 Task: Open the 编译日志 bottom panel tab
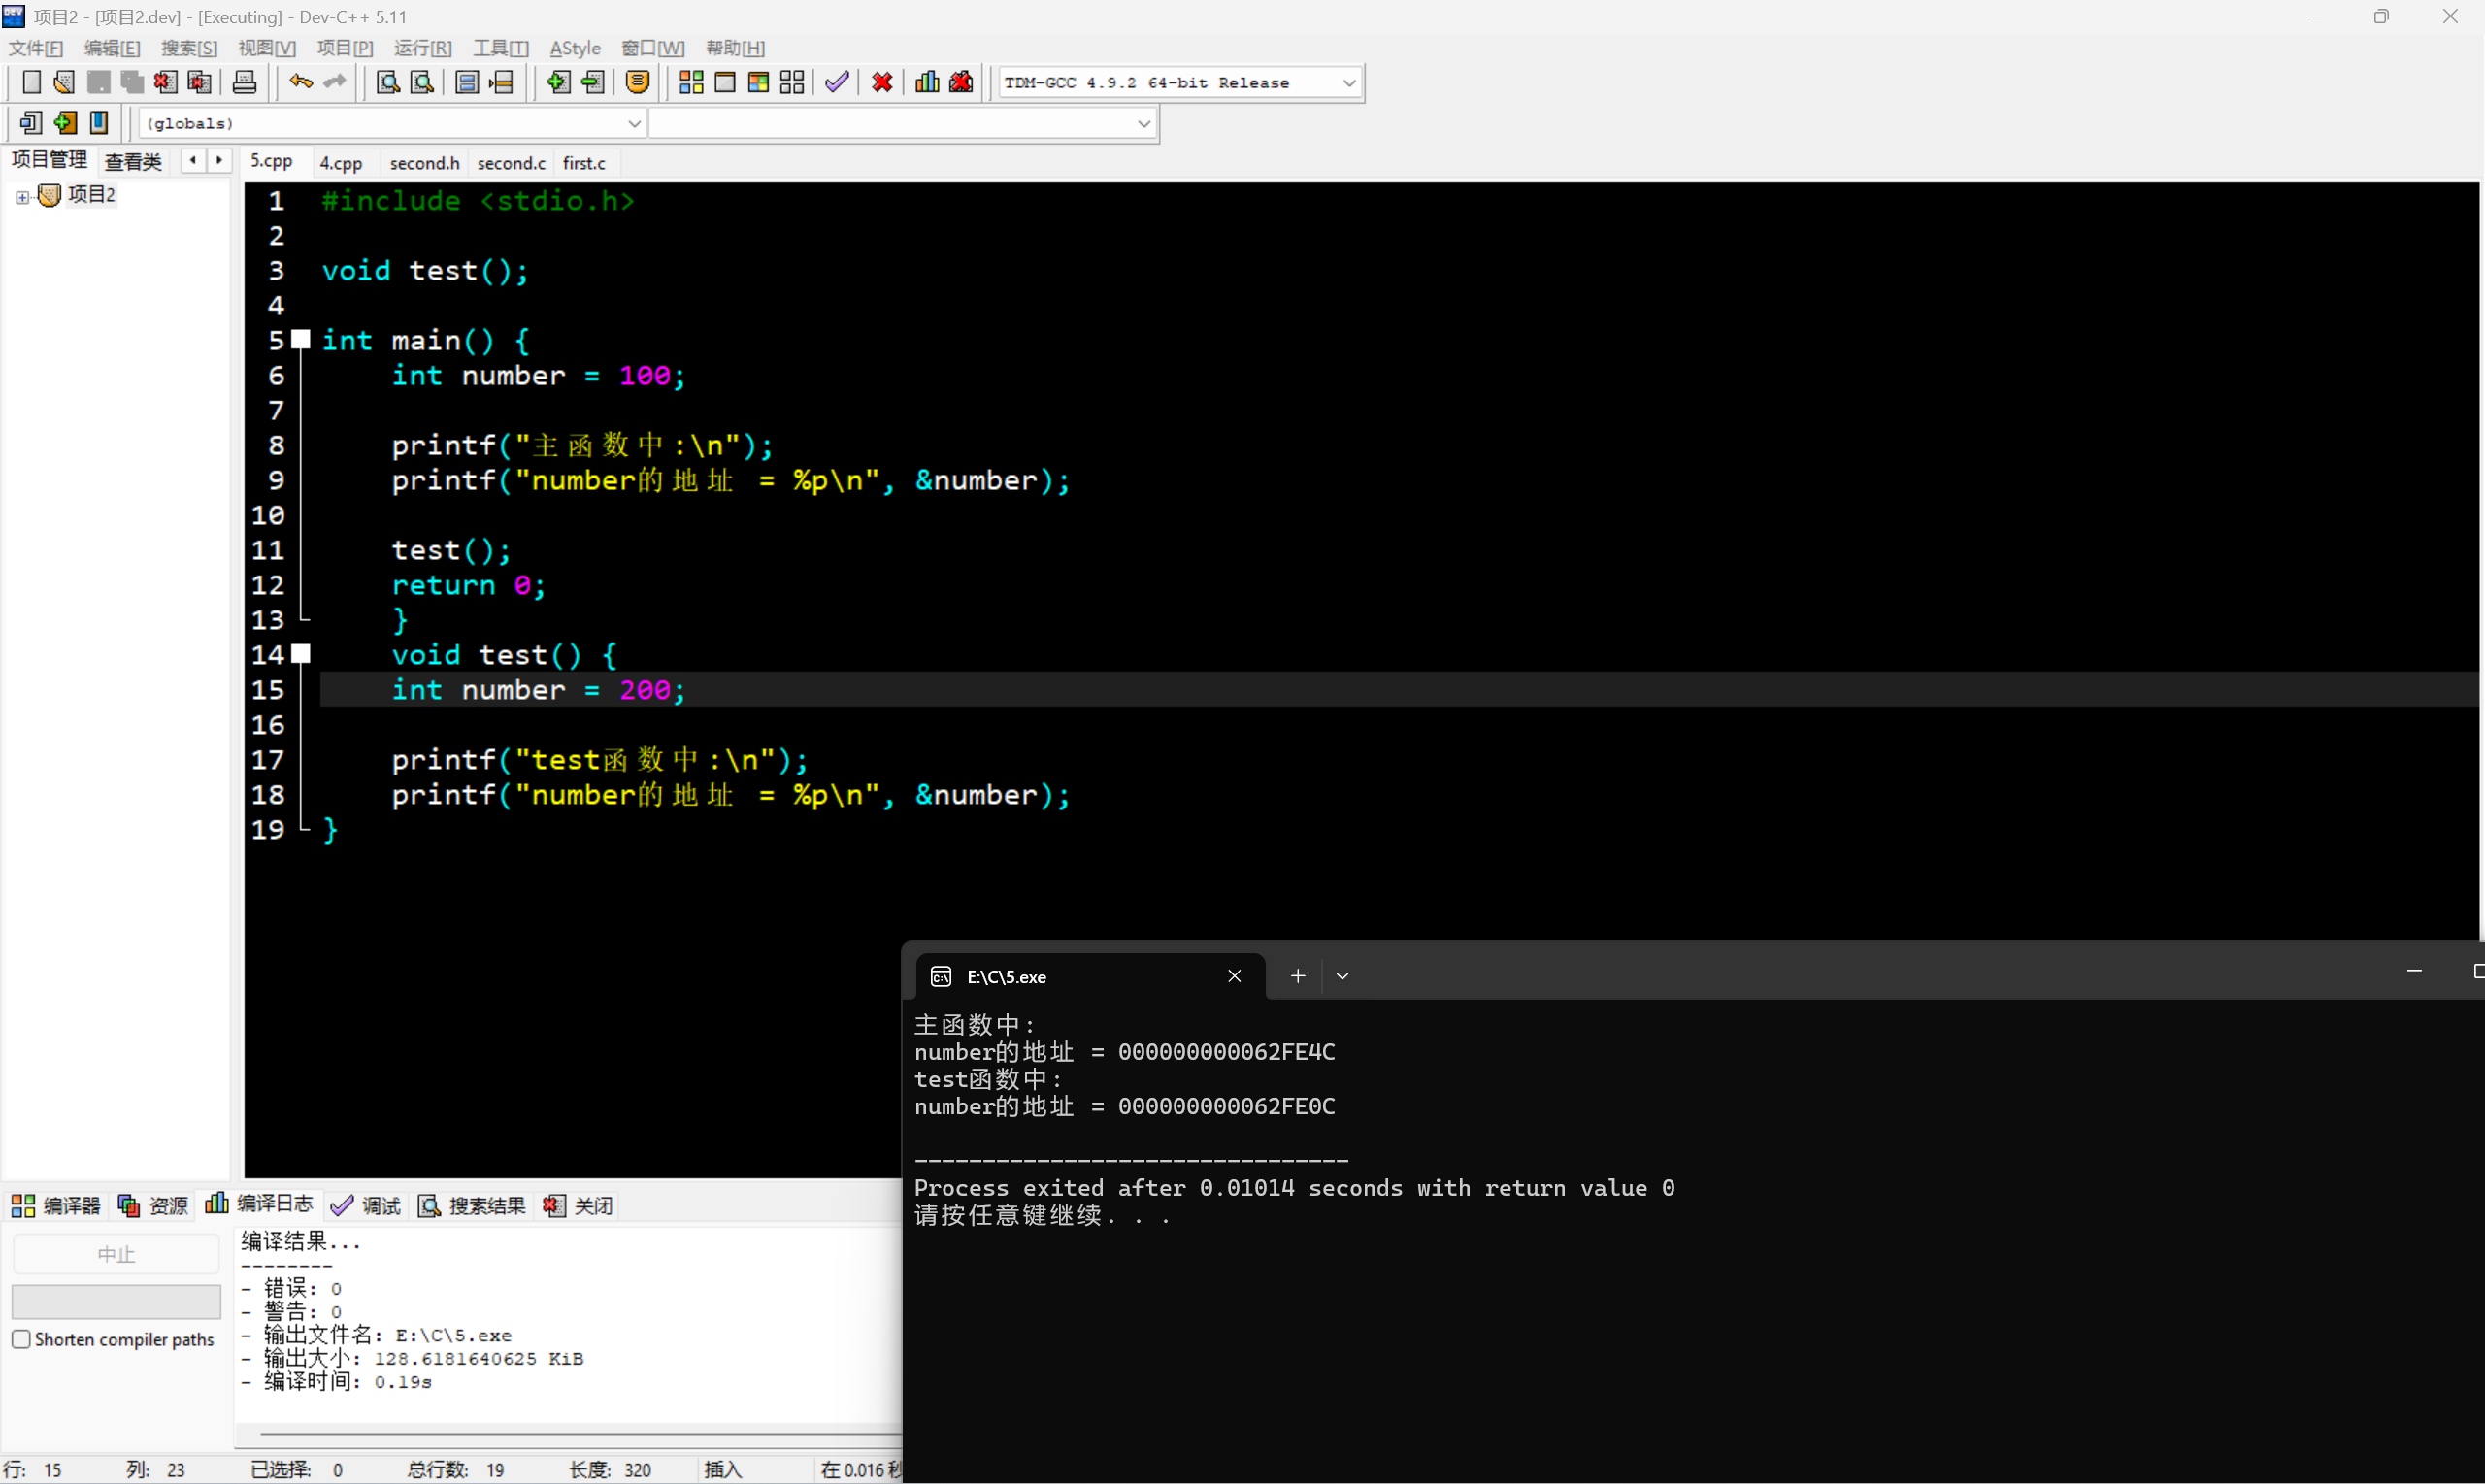[x=260, y=1205]
